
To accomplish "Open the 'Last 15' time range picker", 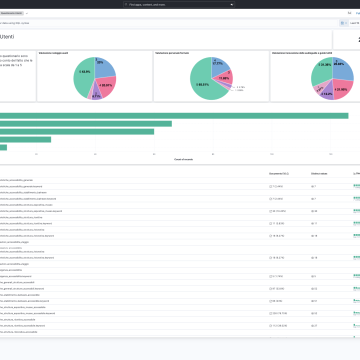I will (x=354, y=23).
